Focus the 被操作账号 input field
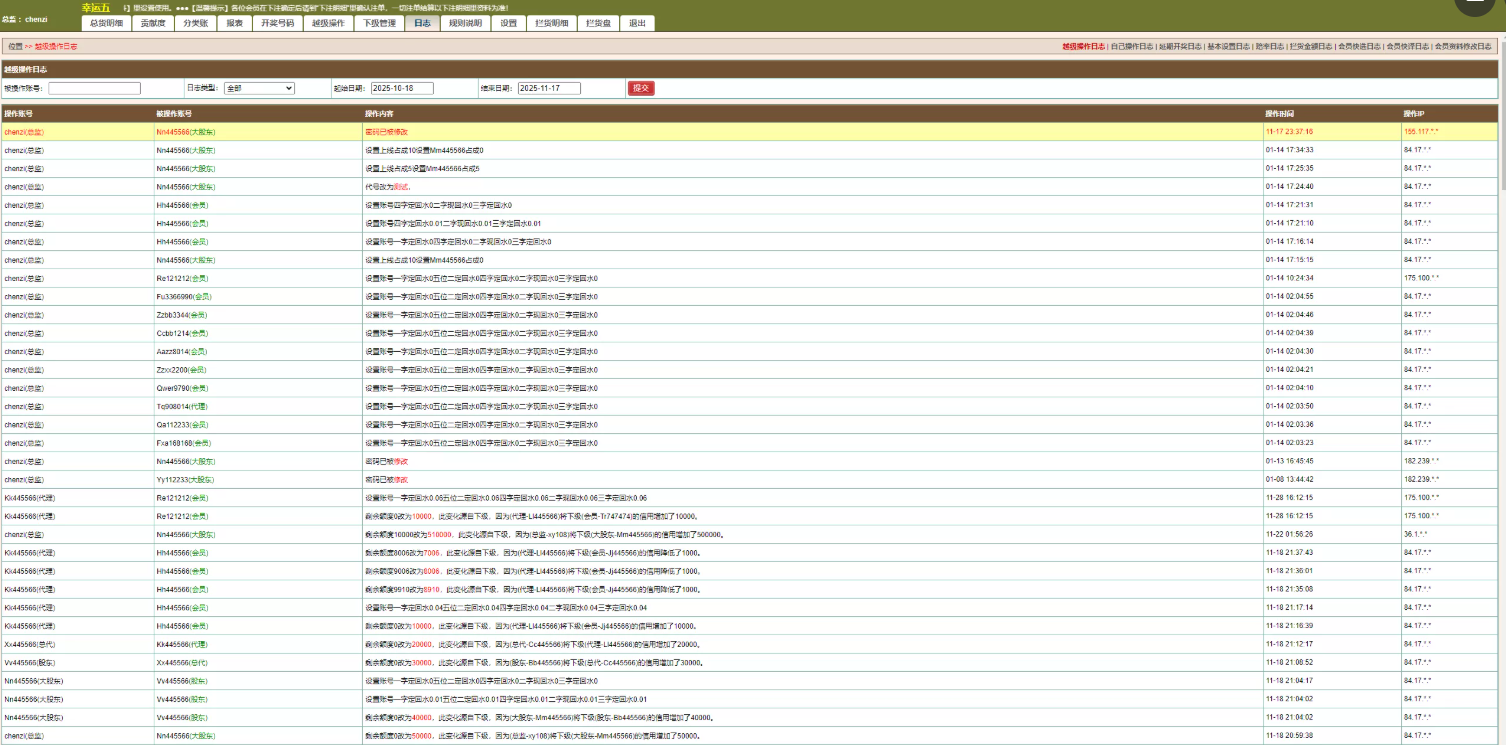 click(x=94, y=88)
